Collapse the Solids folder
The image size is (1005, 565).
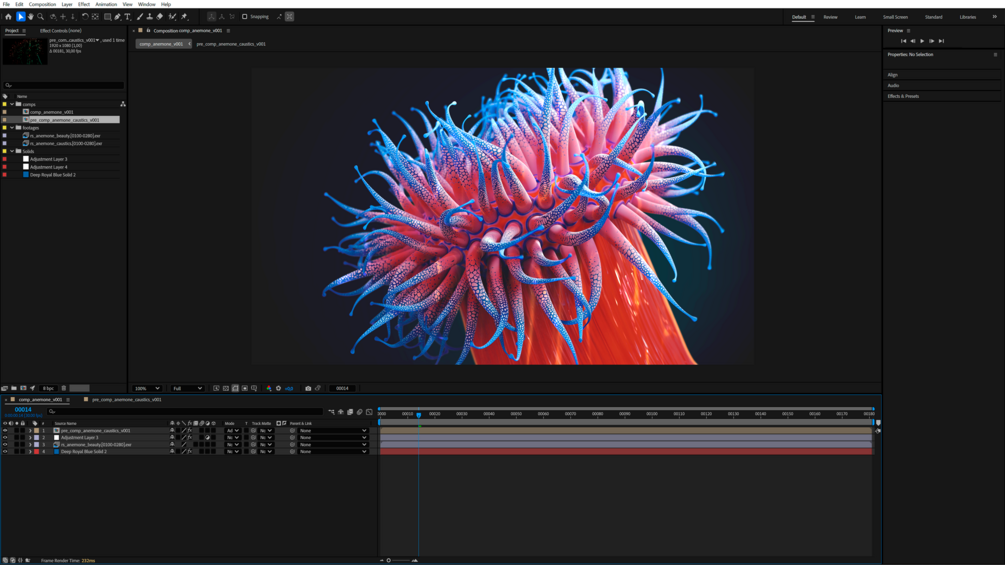[12, 151]
